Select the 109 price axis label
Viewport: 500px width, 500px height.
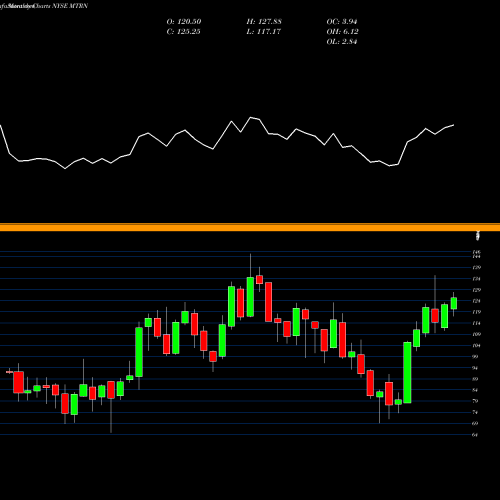point(477,334)
